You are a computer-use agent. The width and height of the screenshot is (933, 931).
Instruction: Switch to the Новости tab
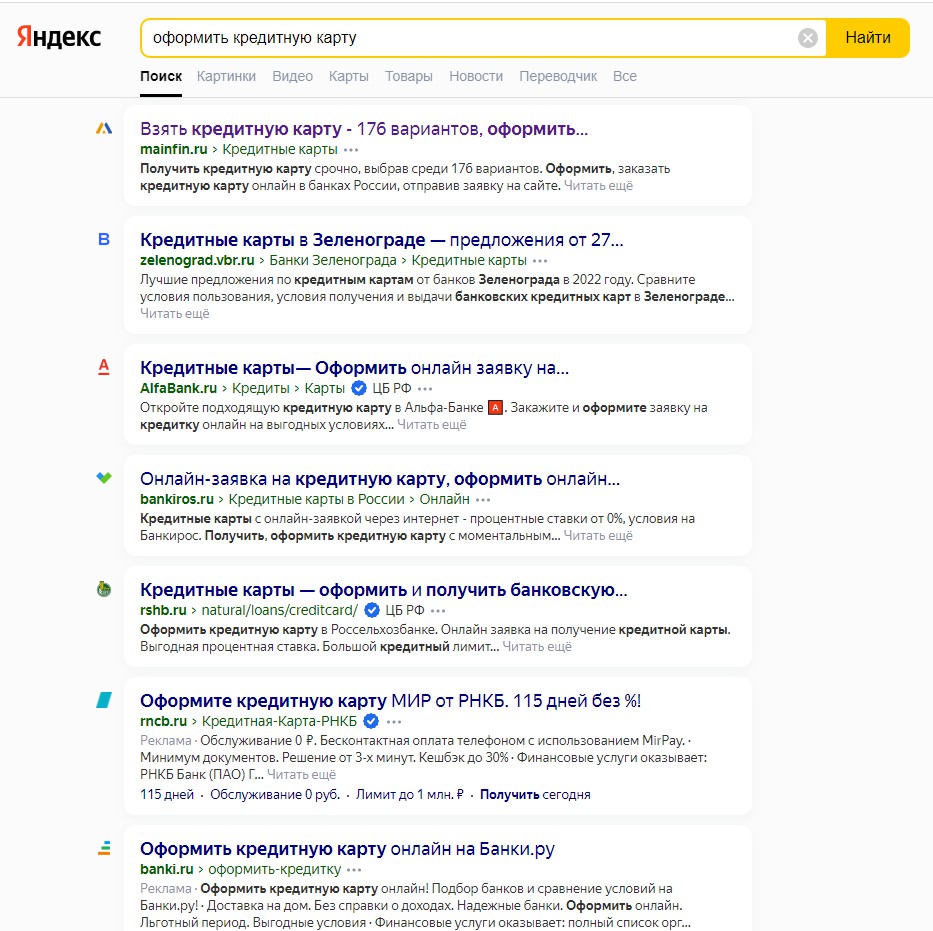[x=476, y=76]
